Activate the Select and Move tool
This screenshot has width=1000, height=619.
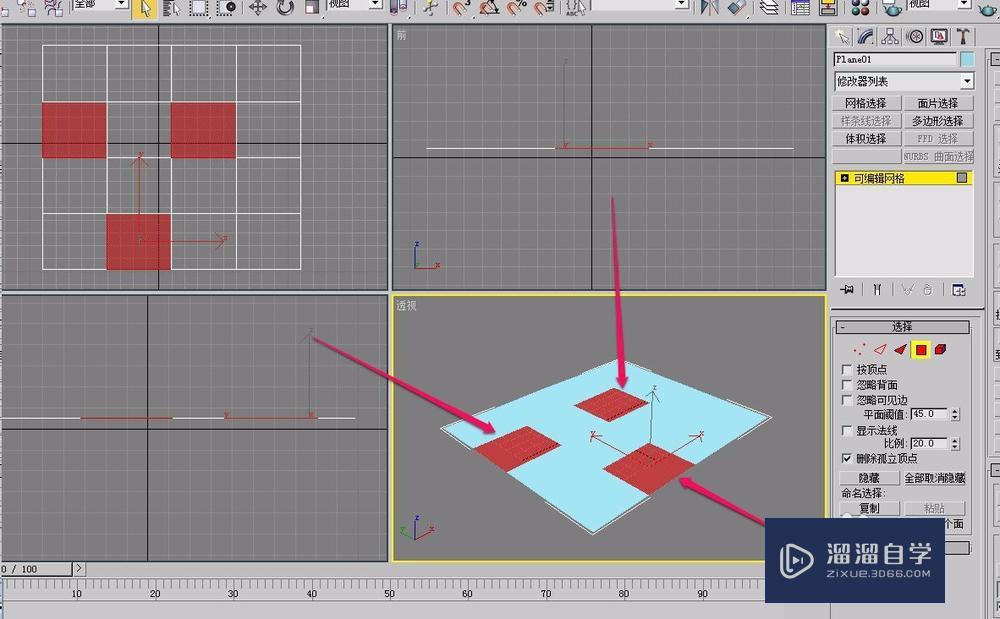[258, 8]
